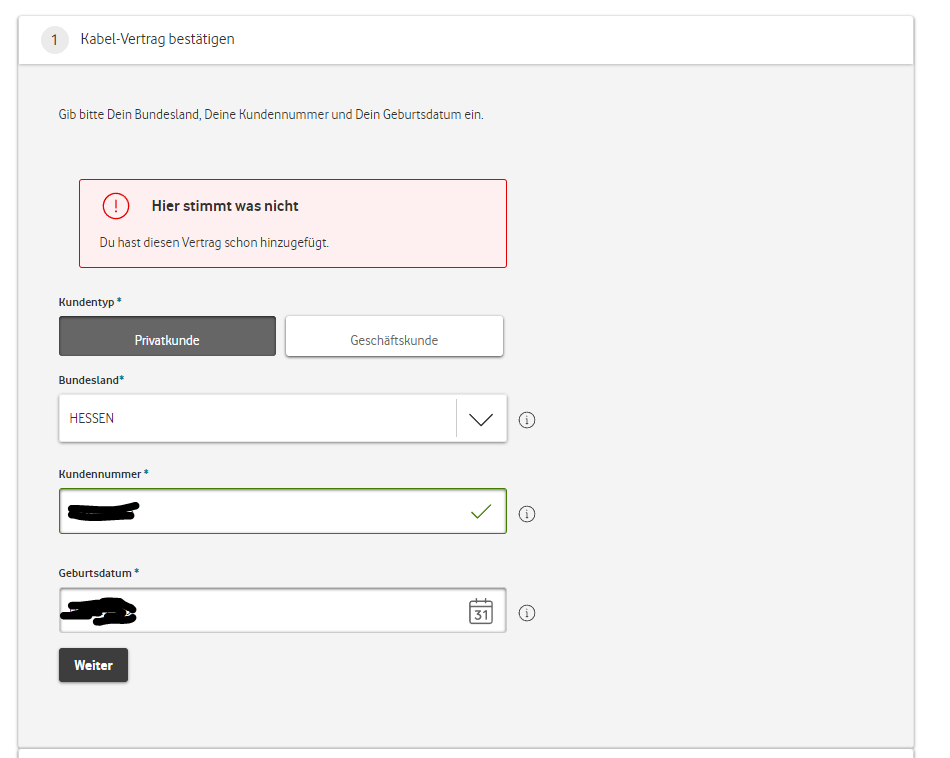Open the HESSEN state combo box
This screenshot has width=950, height=758.
coord(282,419)
